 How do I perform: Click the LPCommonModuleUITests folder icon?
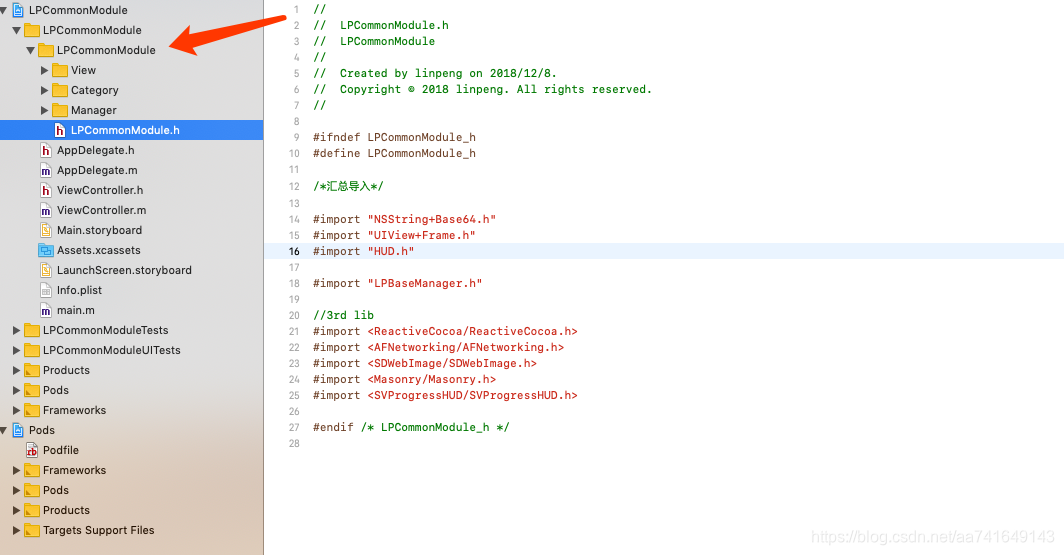[32, 350]
